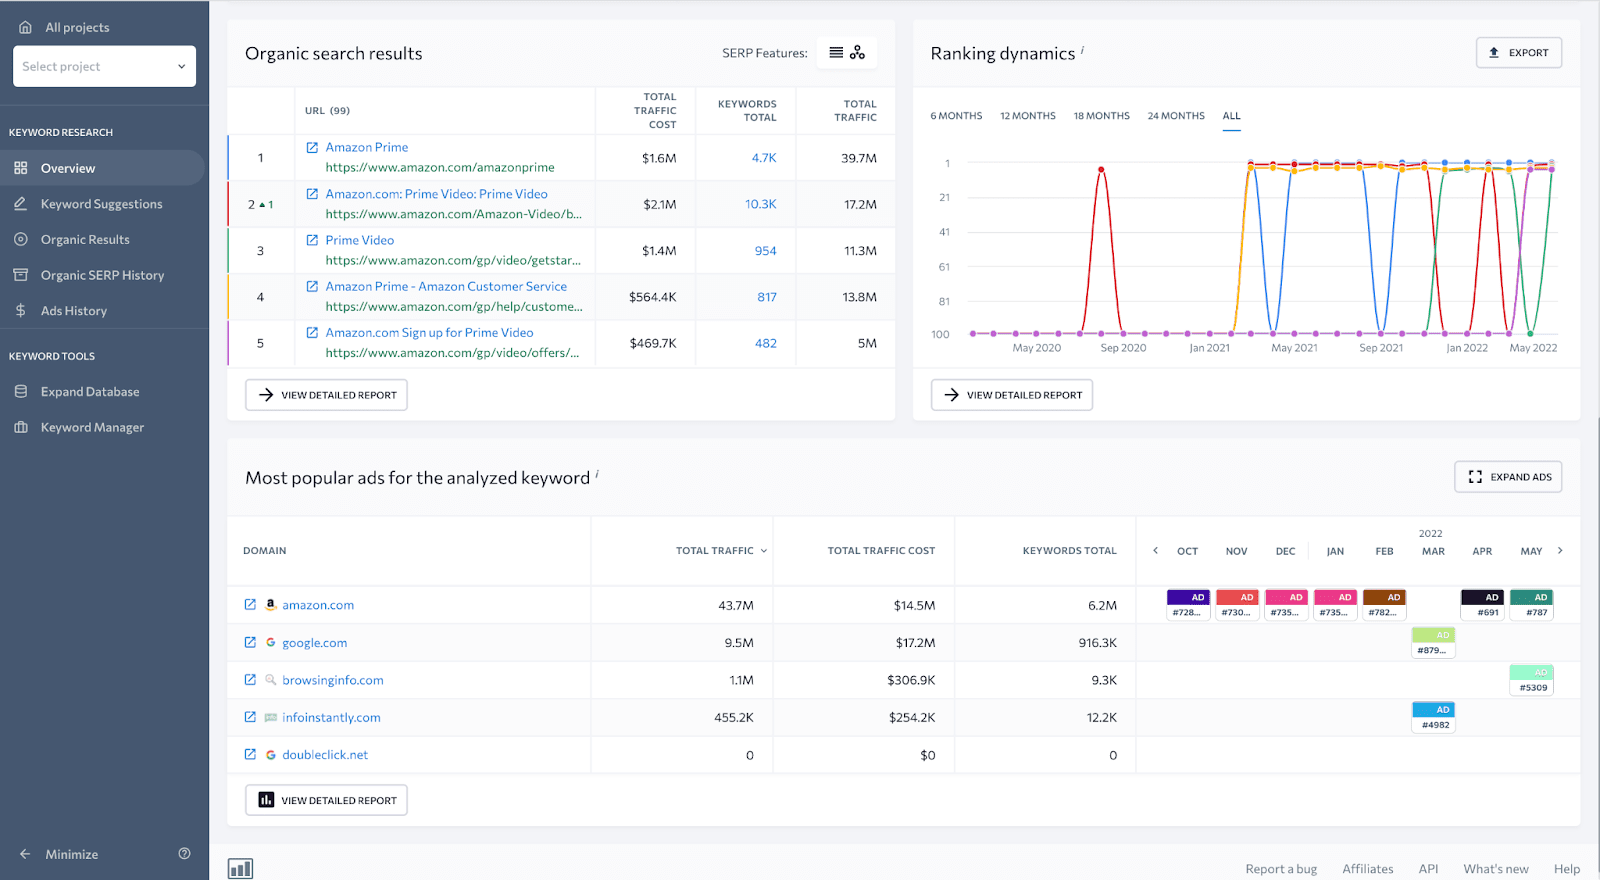Open the infoinstantly.com March ad #4982
Screen dimensions: 1600x880
click(x=1433, y=717)
